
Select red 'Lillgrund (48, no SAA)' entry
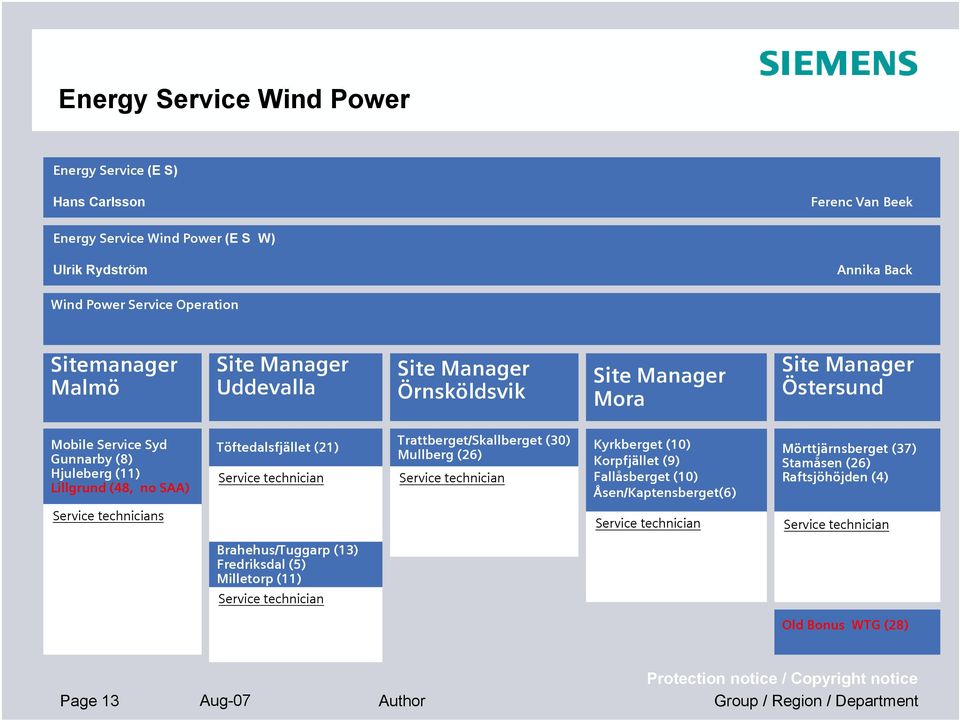[x=120, y=488]
